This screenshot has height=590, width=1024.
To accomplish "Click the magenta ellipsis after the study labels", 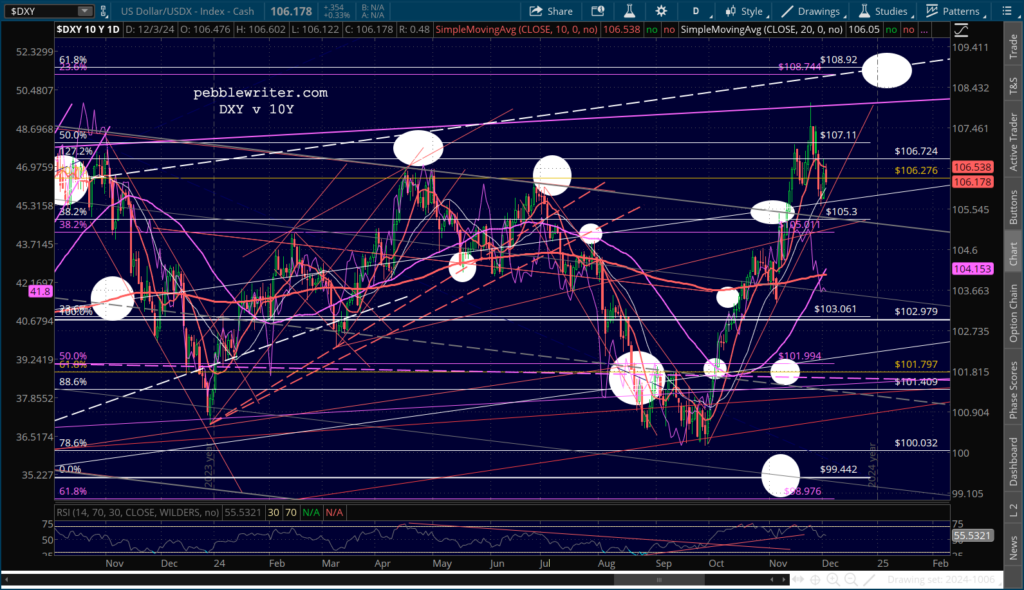I will coord(923,30).
